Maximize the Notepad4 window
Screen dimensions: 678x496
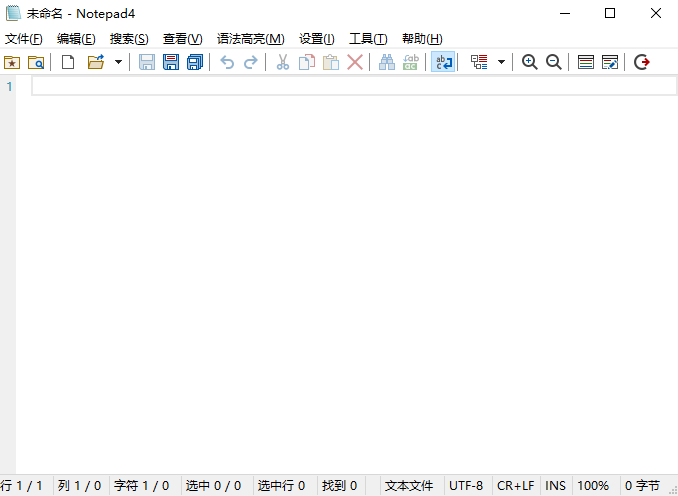(x=610, y=13)
